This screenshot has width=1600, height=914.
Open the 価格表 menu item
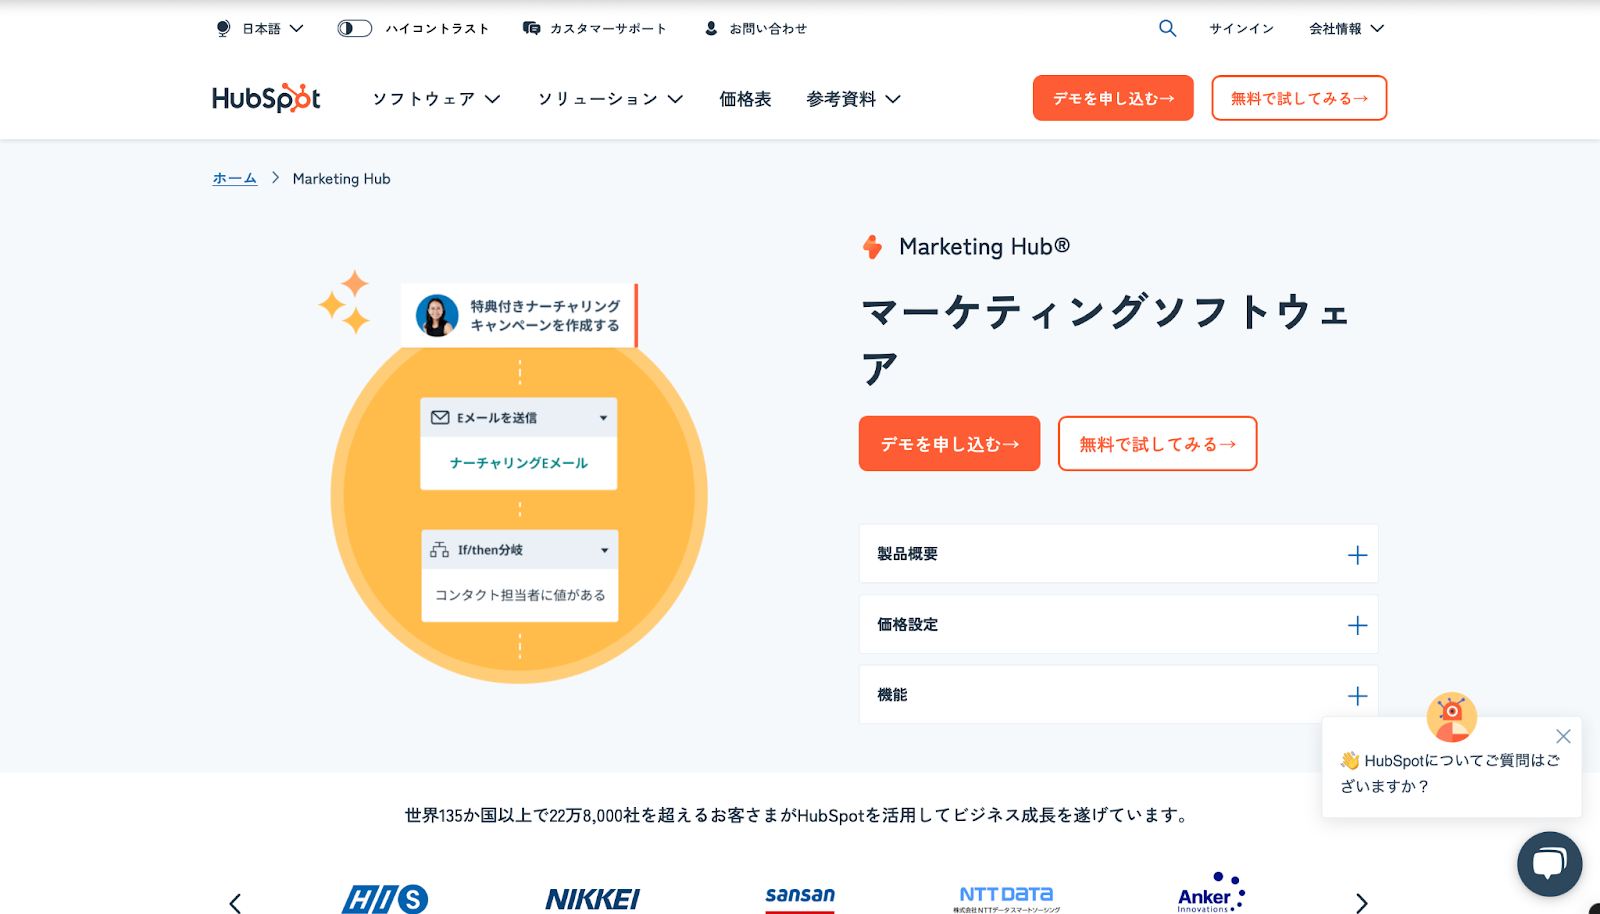[x=745, y=99]
